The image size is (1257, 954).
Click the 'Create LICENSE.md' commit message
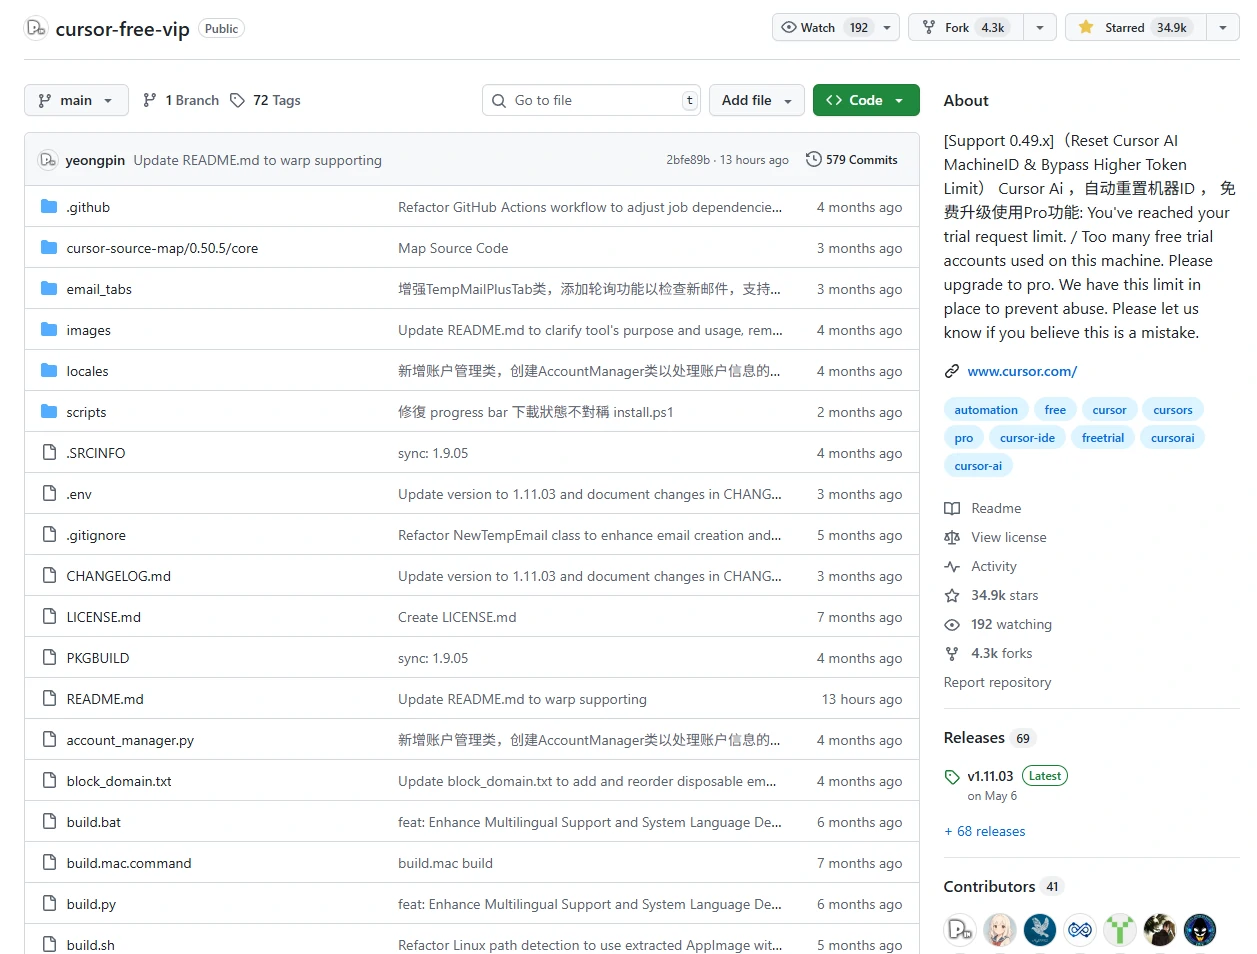click(x=457, y=617)
